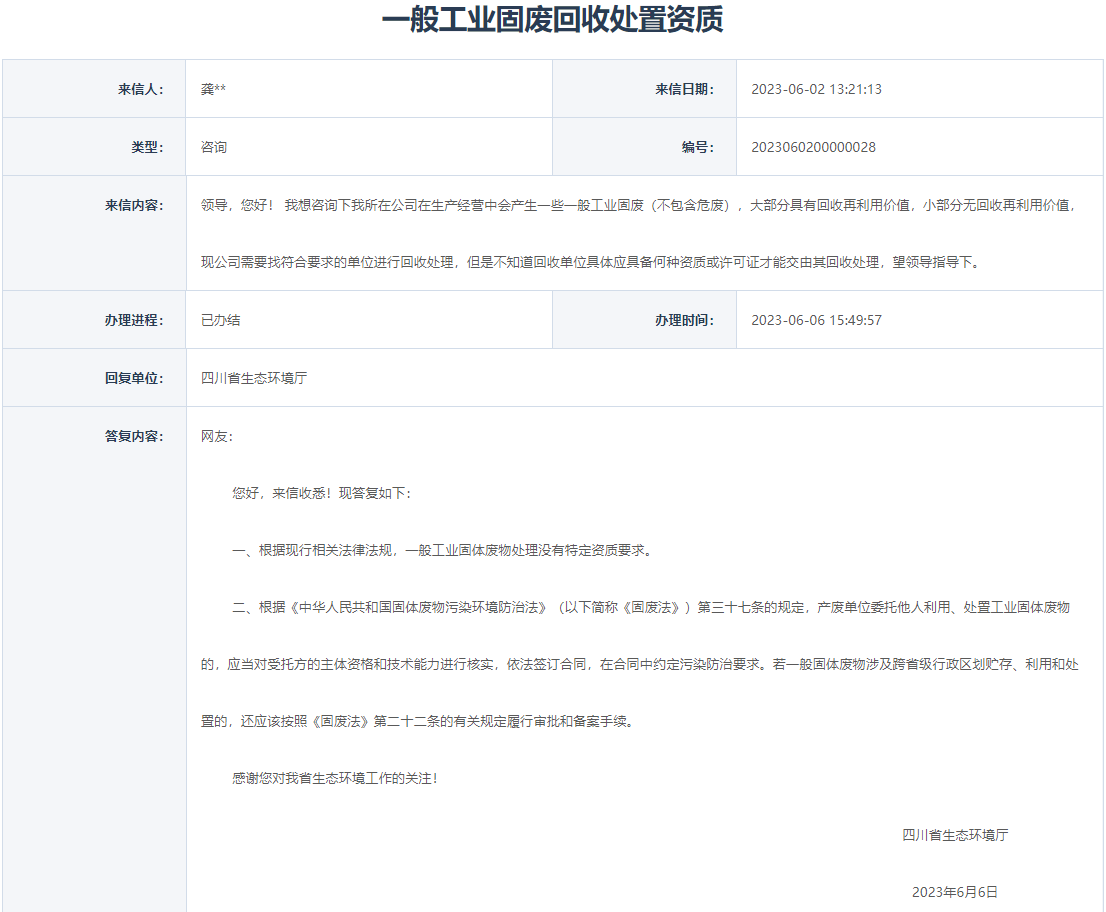1106x912 pixels.
Task: Click the greeting 网友： in the reply
Action: click(x=216, y=436)
